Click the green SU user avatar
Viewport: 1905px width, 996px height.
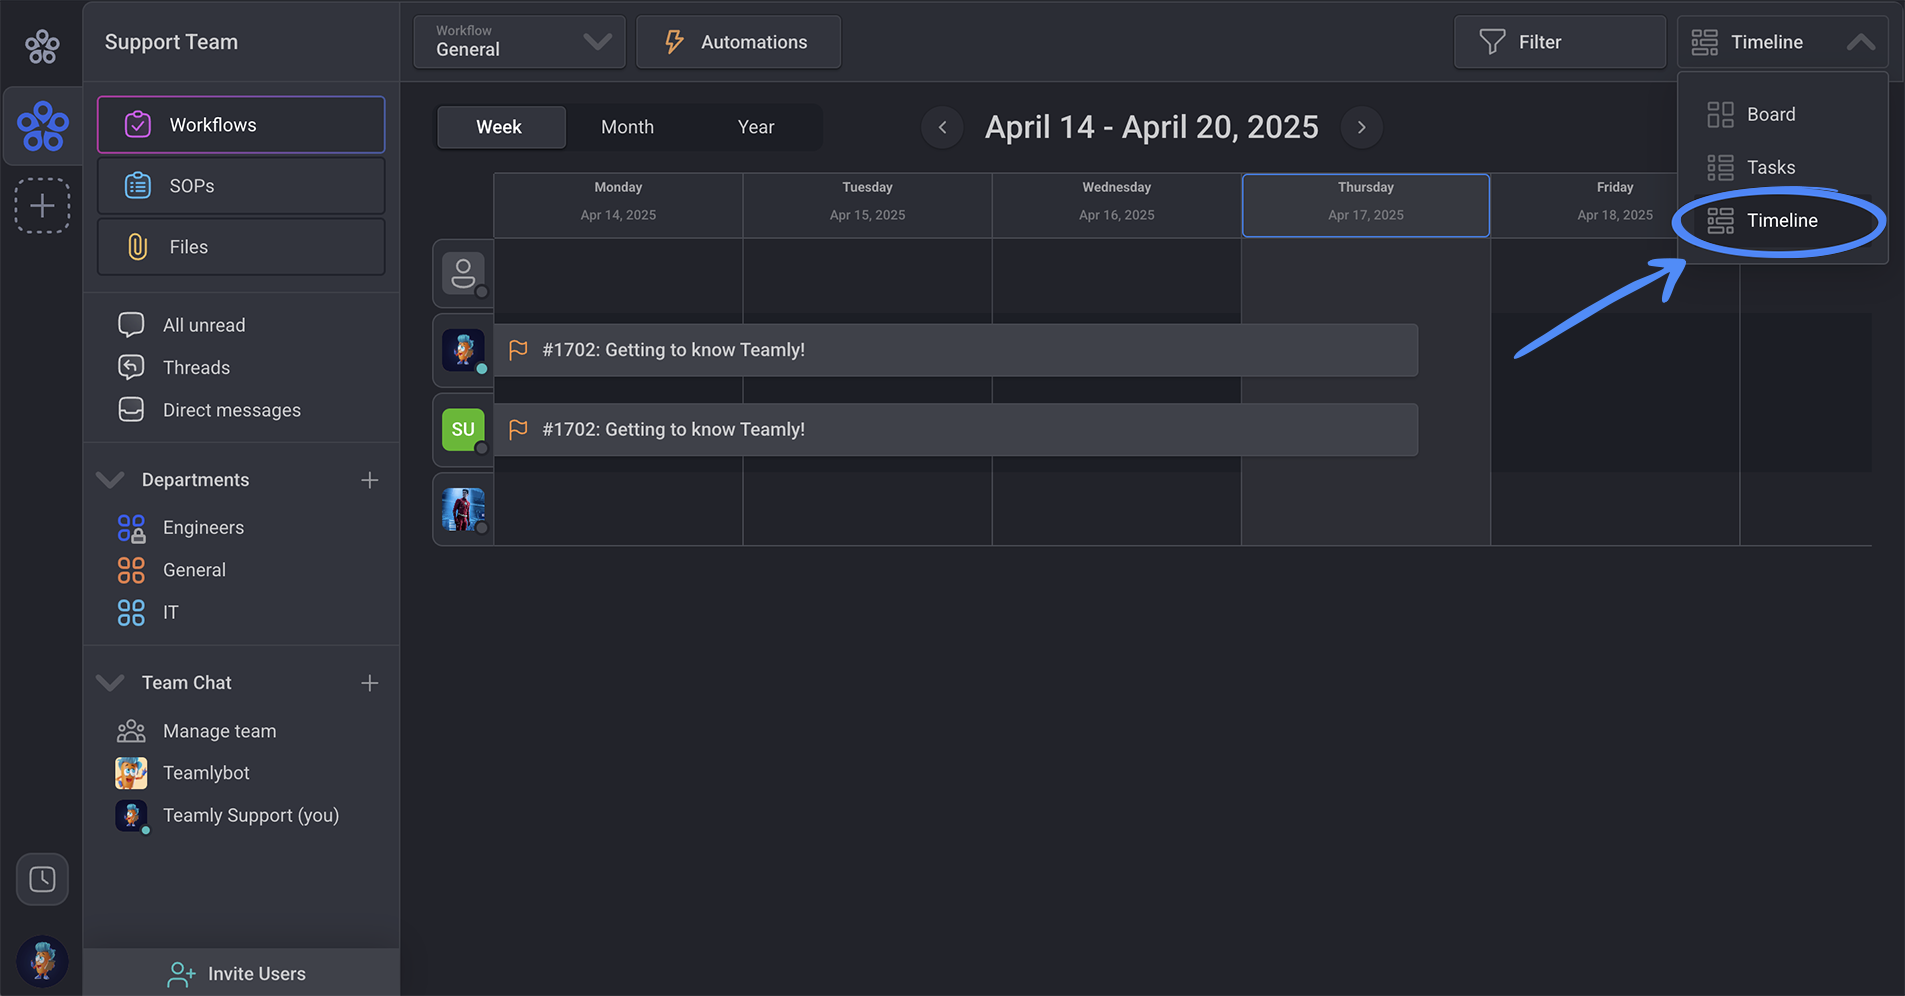coord(463,430)
